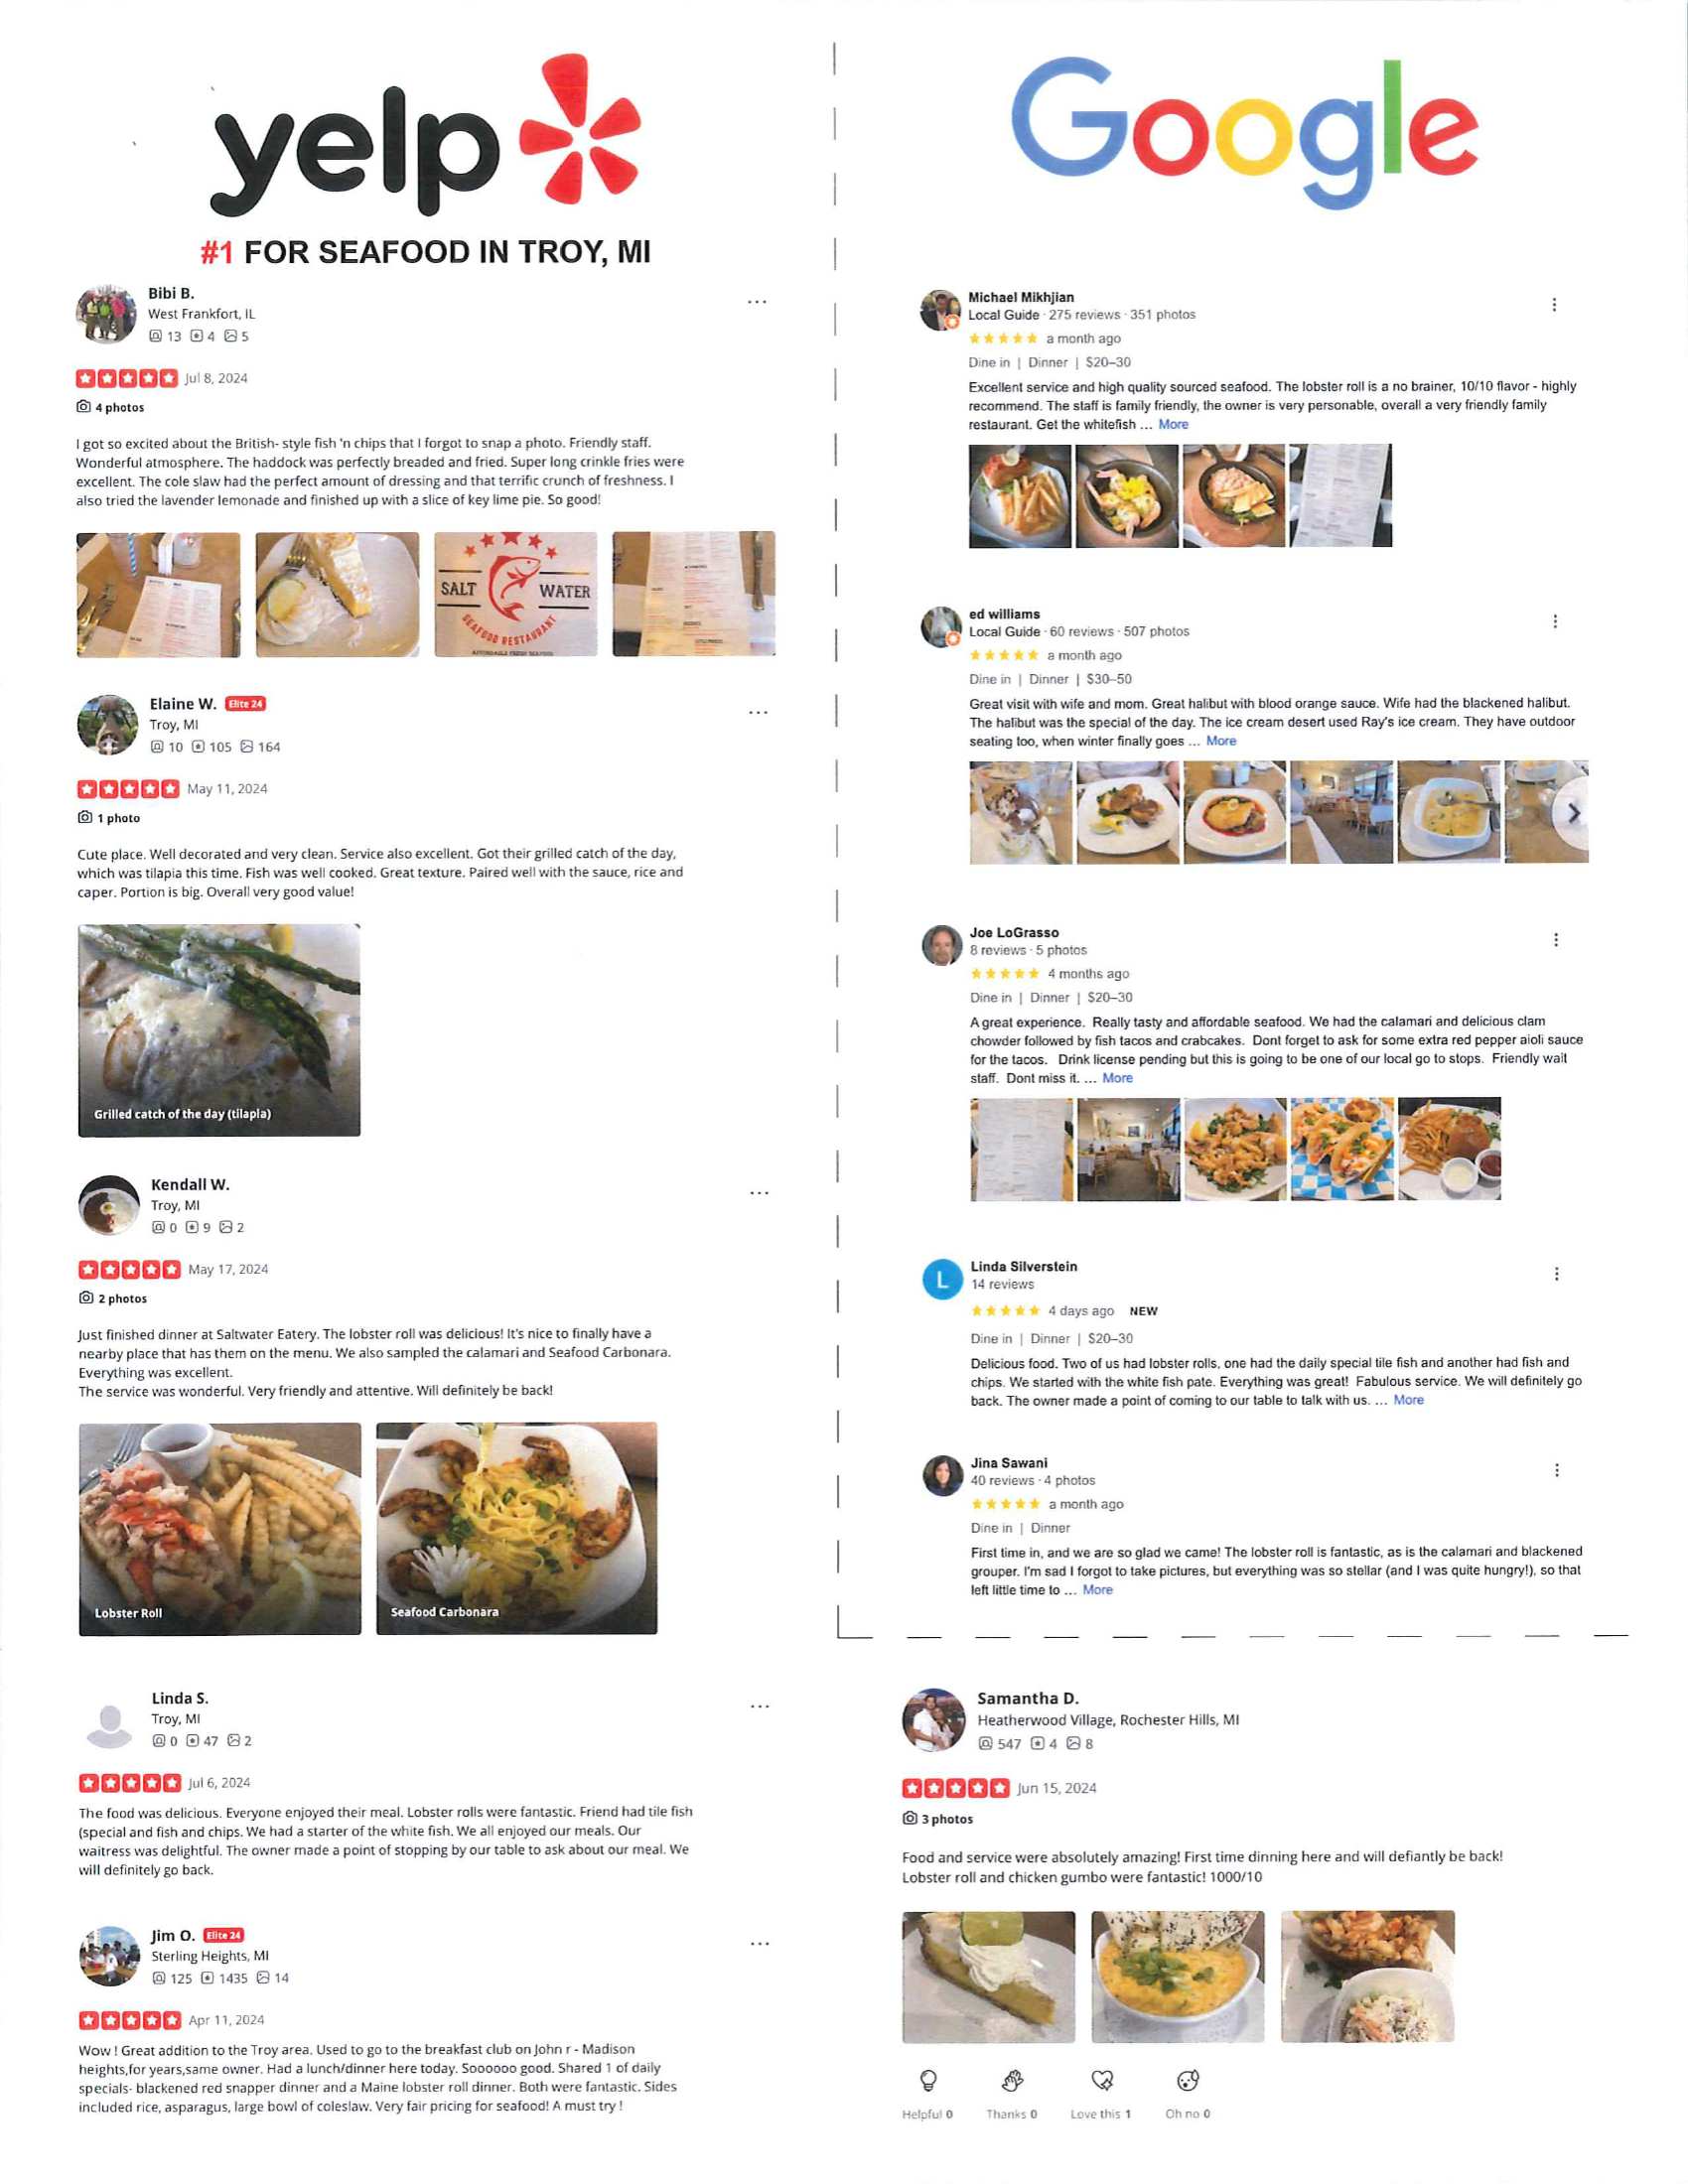This screenshot has height=2184, width=1688.
Task: Show more of Linda Silverstein's review text
Action: 1408,1400
